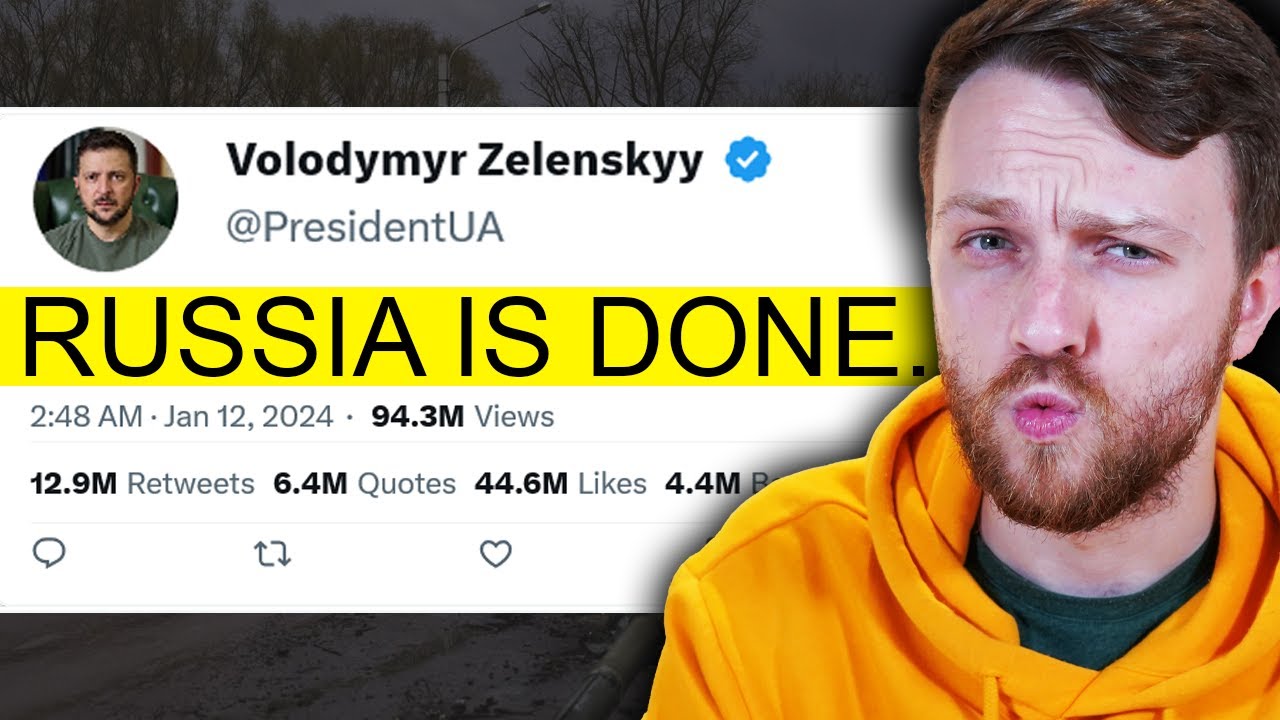Open the Volodymyr Zelenskyy display name
This screenshot has width=1280, height=720.
tap(464, 161)
